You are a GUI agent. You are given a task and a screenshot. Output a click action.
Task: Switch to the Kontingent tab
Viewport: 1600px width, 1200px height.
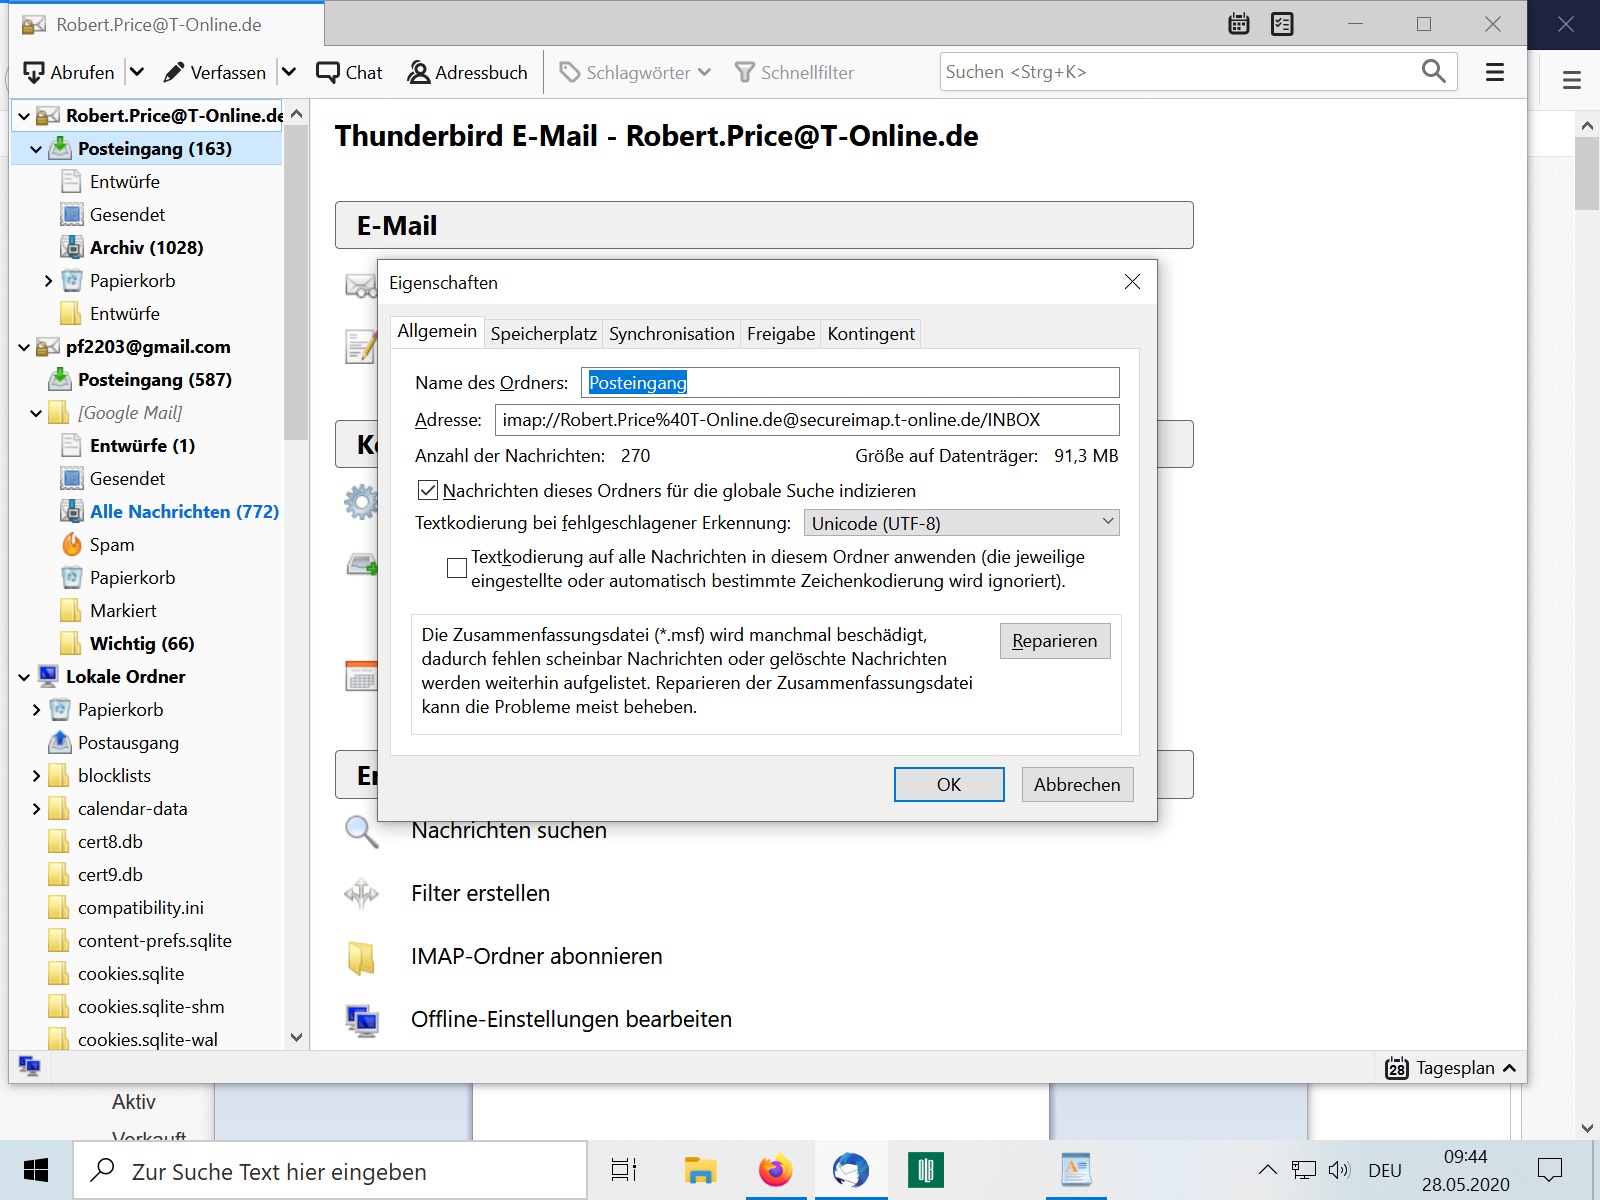(871, 334)
